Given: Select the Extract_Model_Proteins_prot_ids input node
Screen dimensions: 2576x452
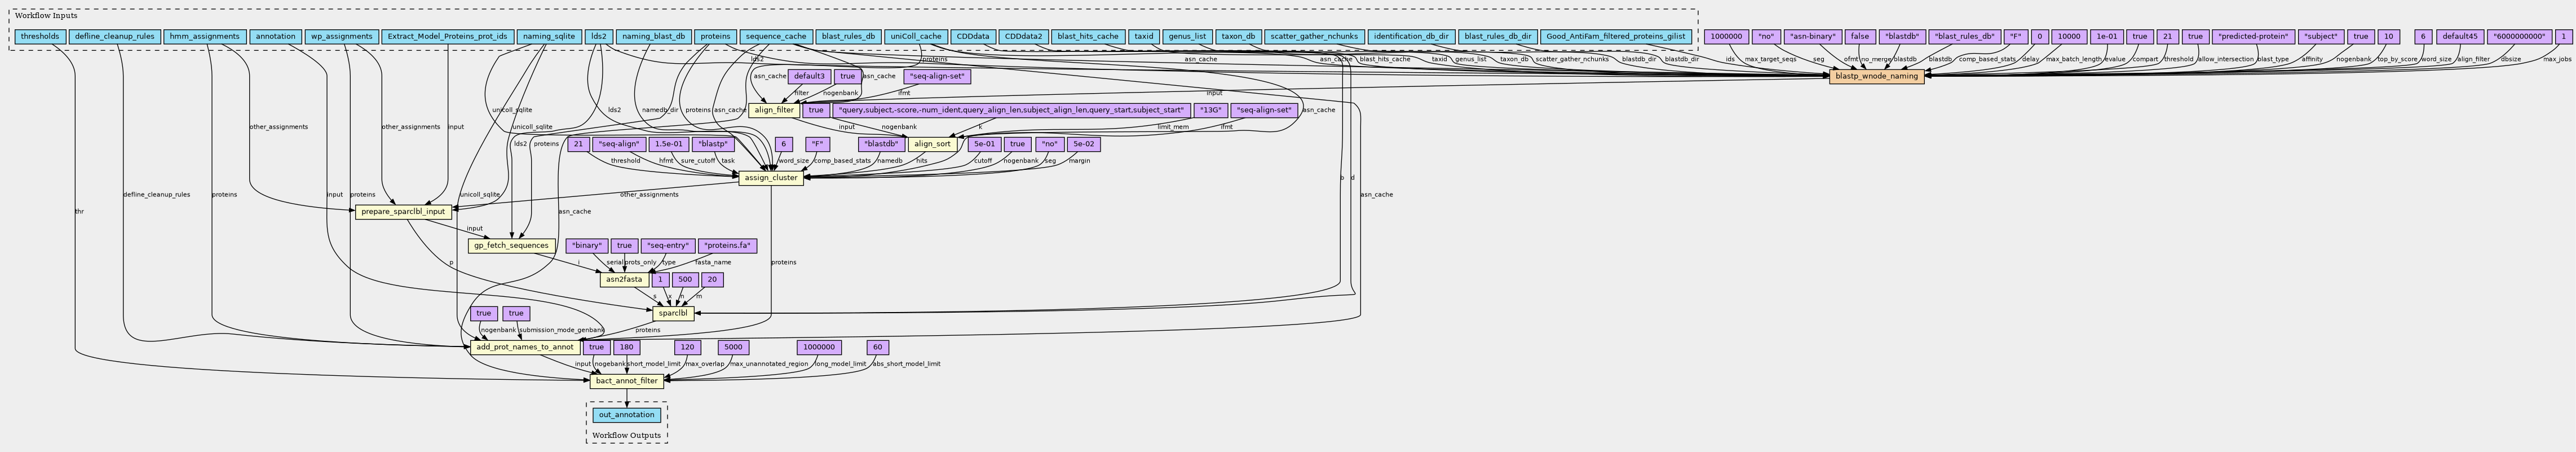Looking at the screenshot, I should coord(447,37).
